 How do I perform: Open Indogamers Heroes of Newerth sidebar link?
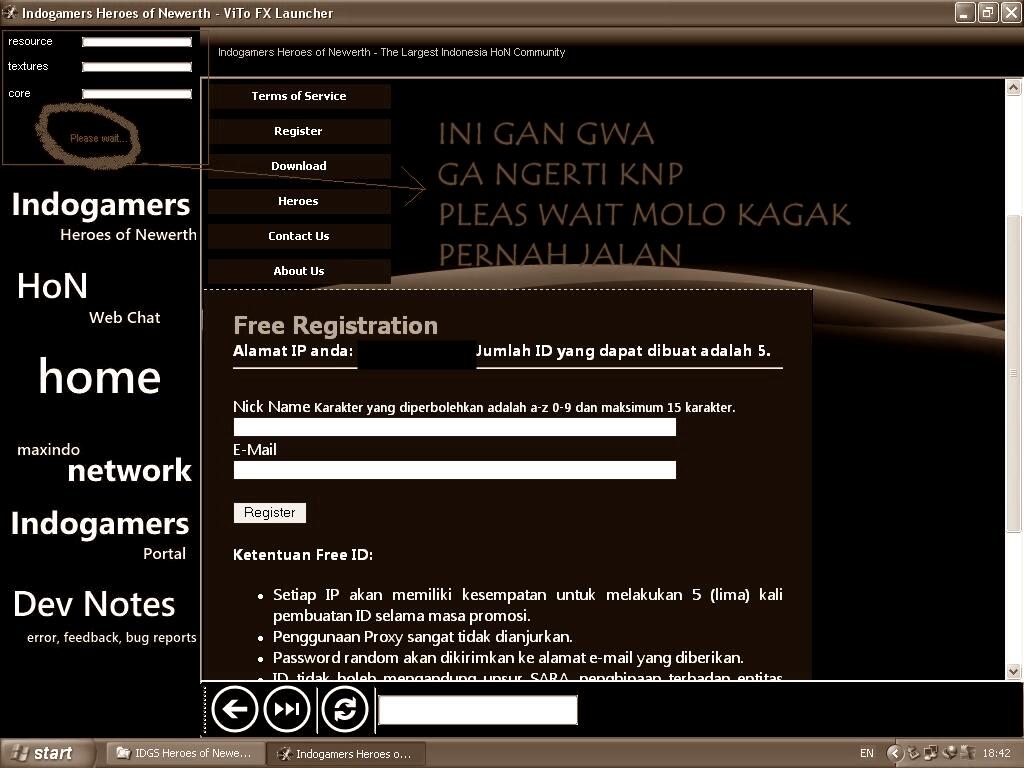coord(103,216)
